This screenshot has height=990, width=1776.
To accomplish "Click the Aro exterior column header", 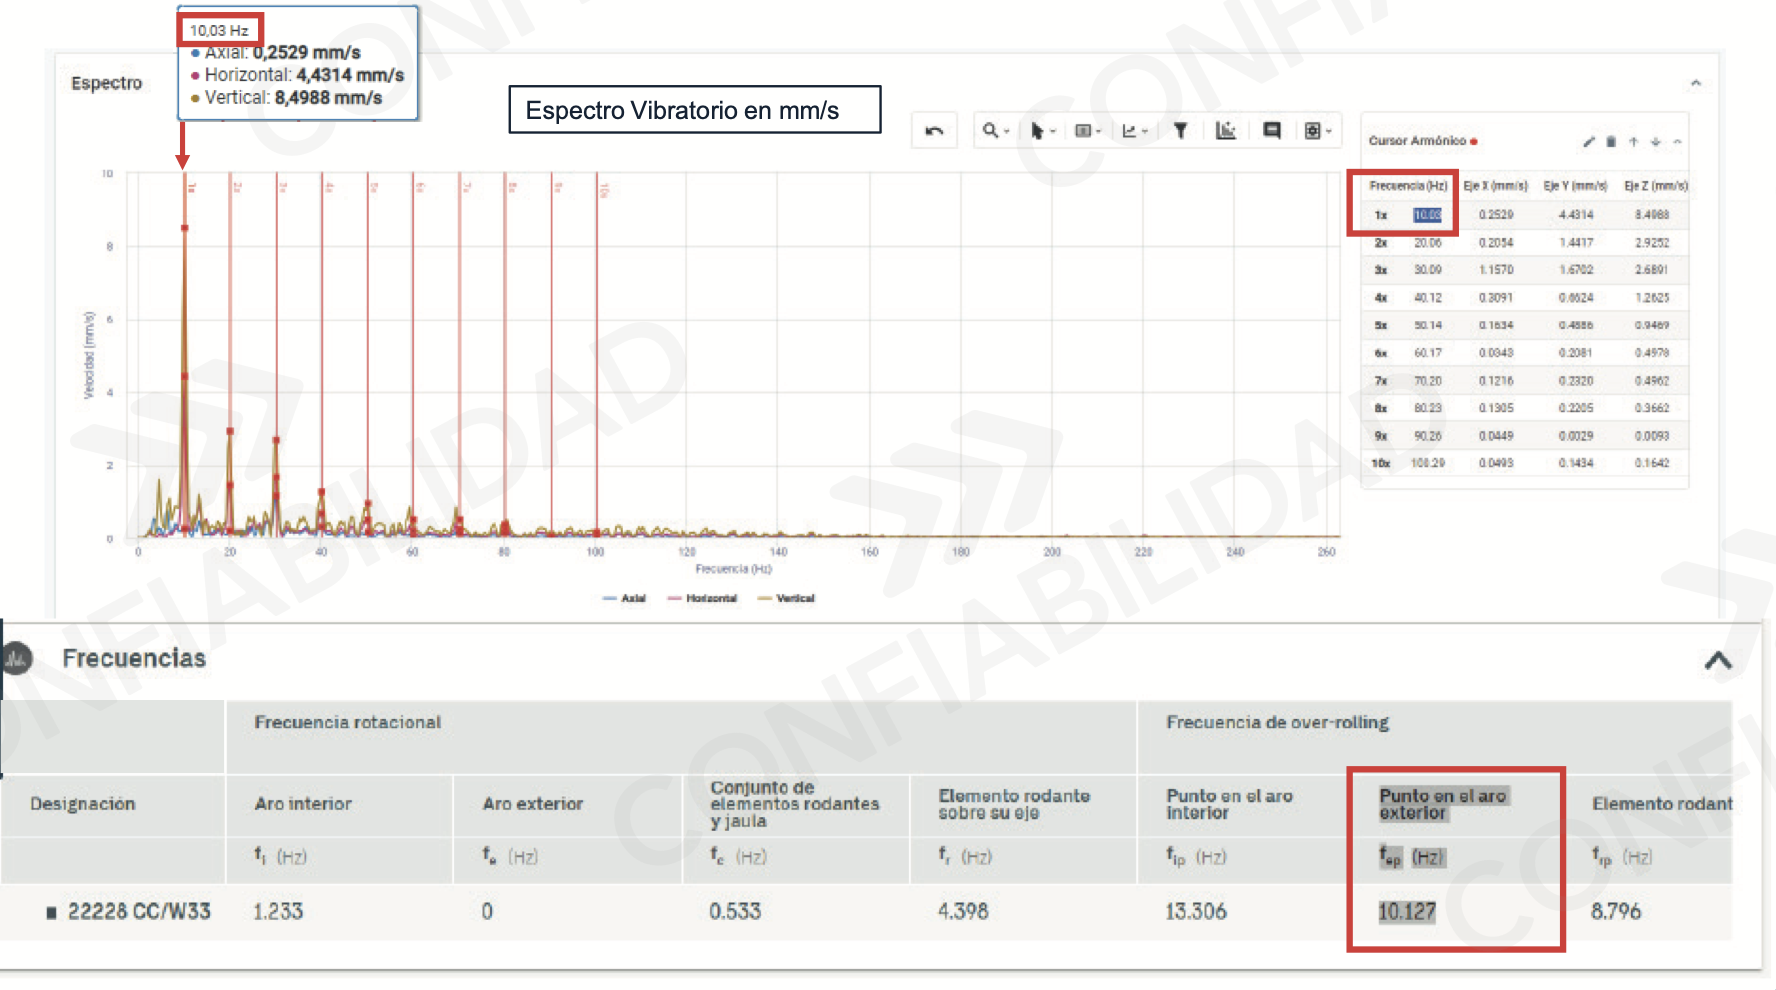I will [x=532, y=804].
